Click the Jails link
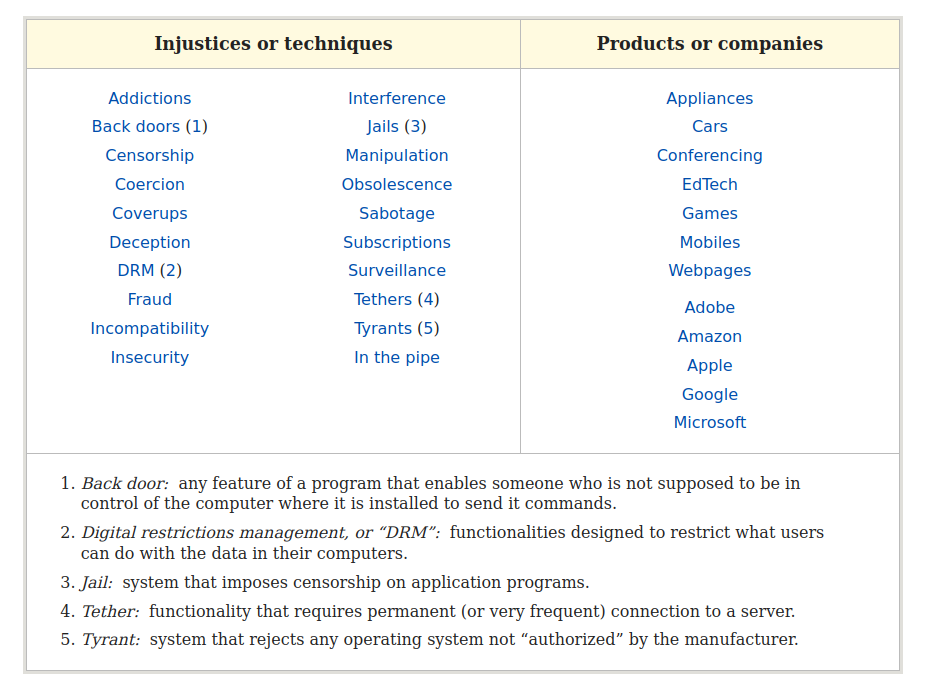 [383, 126]
